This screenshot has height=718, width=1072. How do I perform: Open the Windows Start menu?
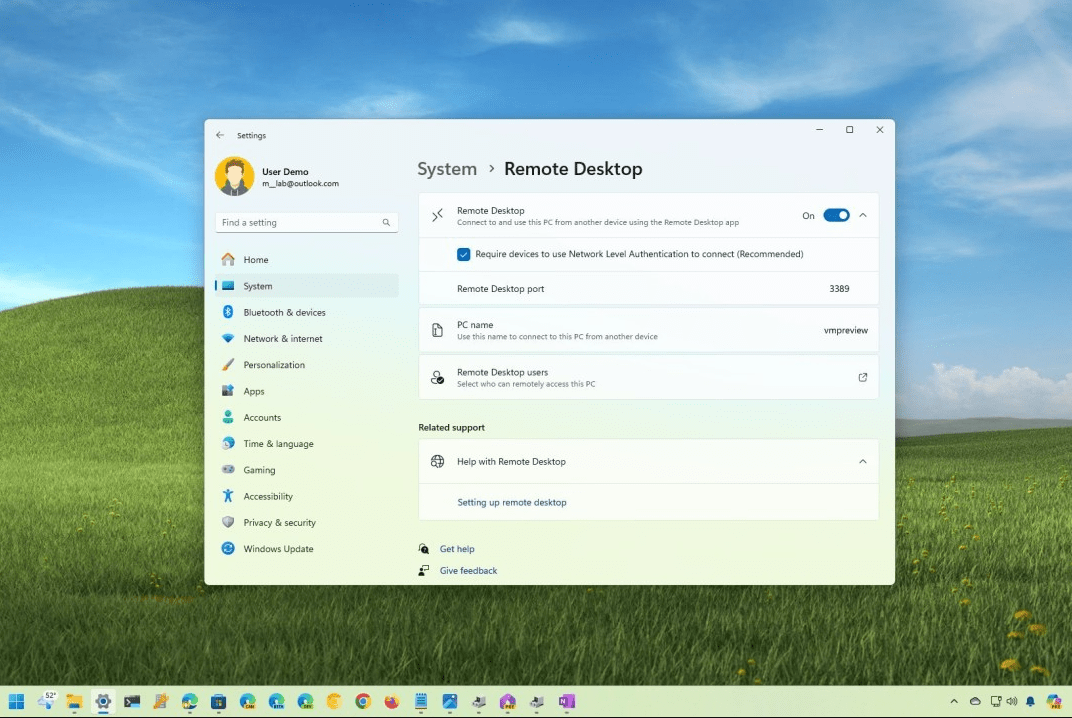[16, 702]
